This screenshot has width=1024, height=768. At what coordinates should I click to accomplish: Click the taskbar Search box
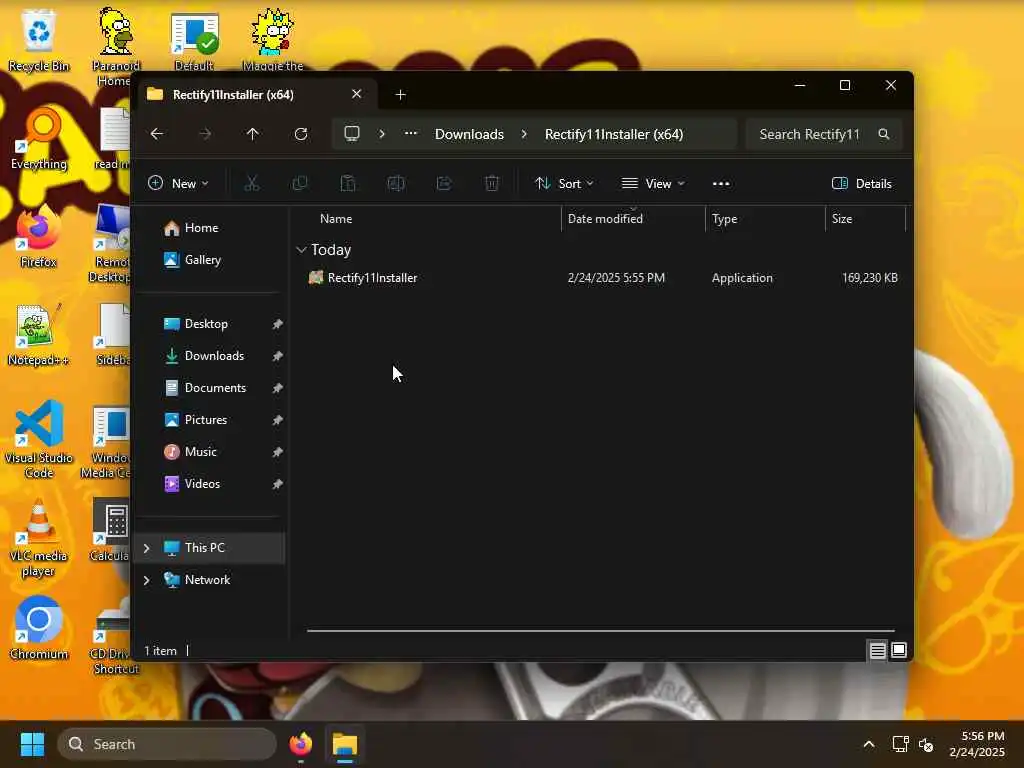167,744
